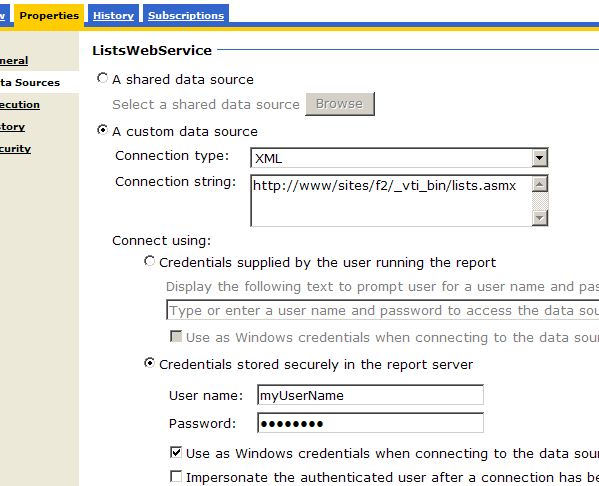The width and height of the screenshot is (599, 486).
Task: Select the 'A custom data source' radio button
Action: [102, 130]
